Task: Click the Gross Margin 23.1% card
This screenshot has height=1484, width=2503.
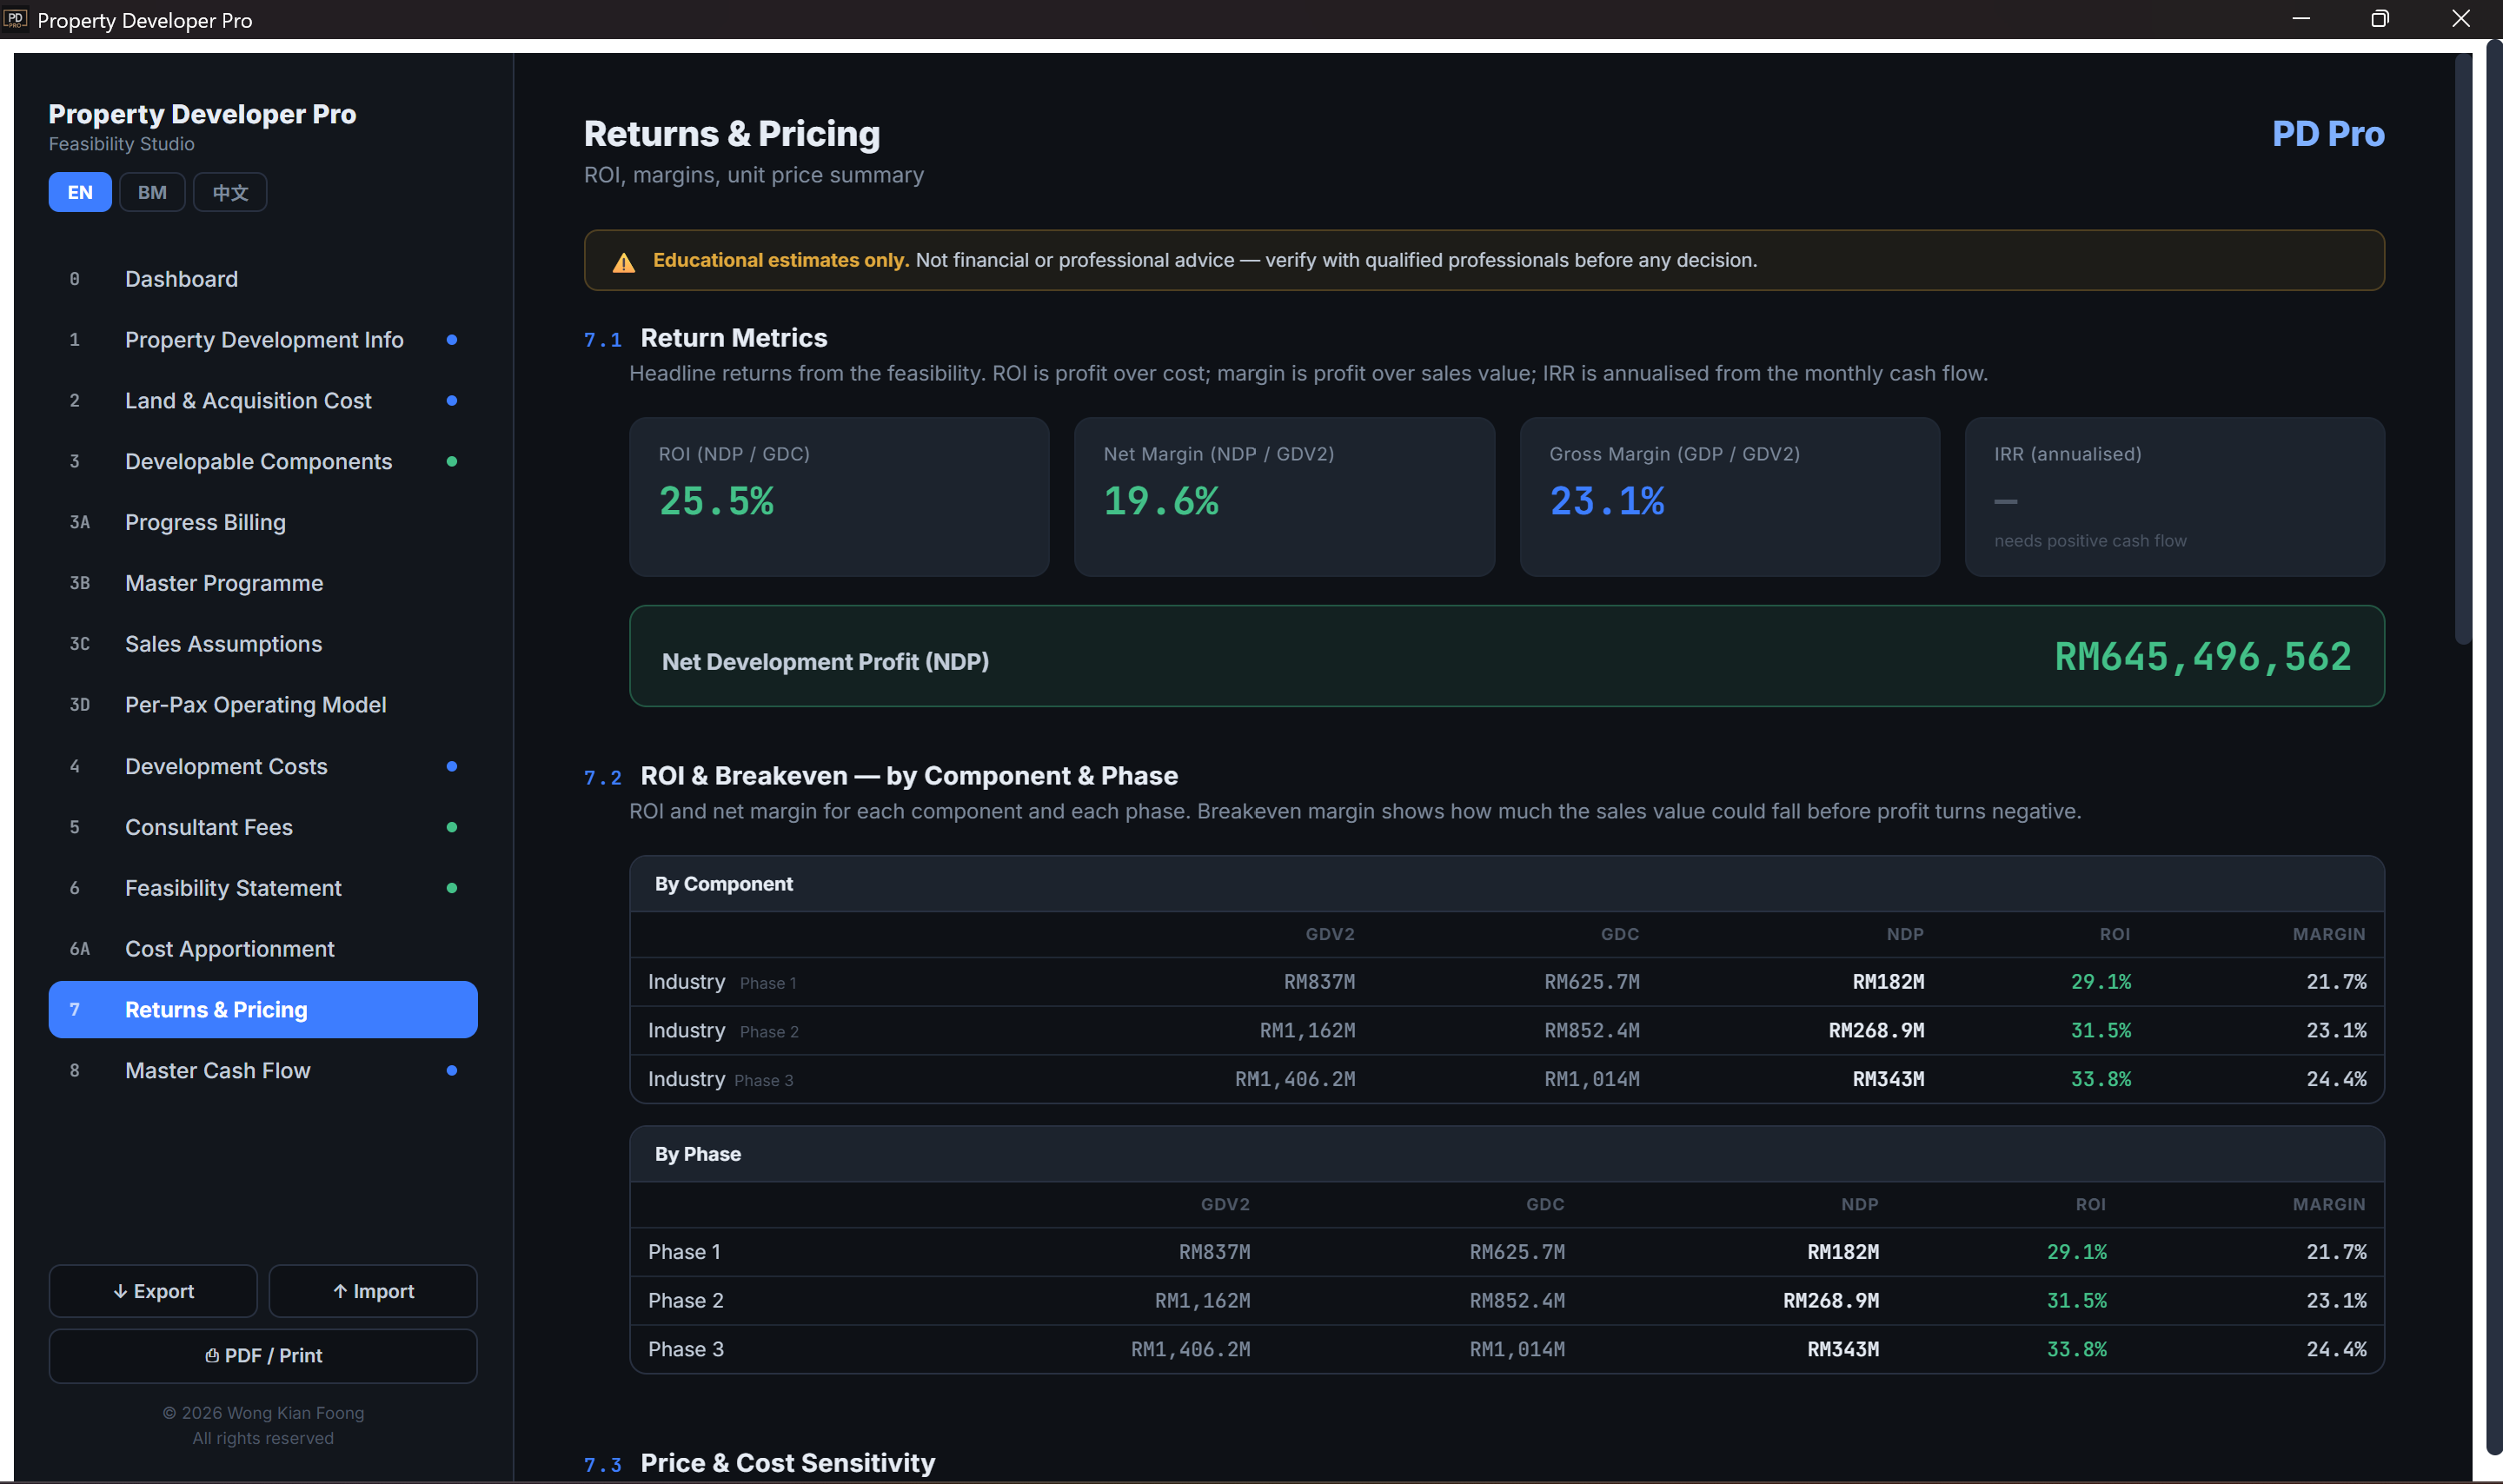Action: [1730, 497]
